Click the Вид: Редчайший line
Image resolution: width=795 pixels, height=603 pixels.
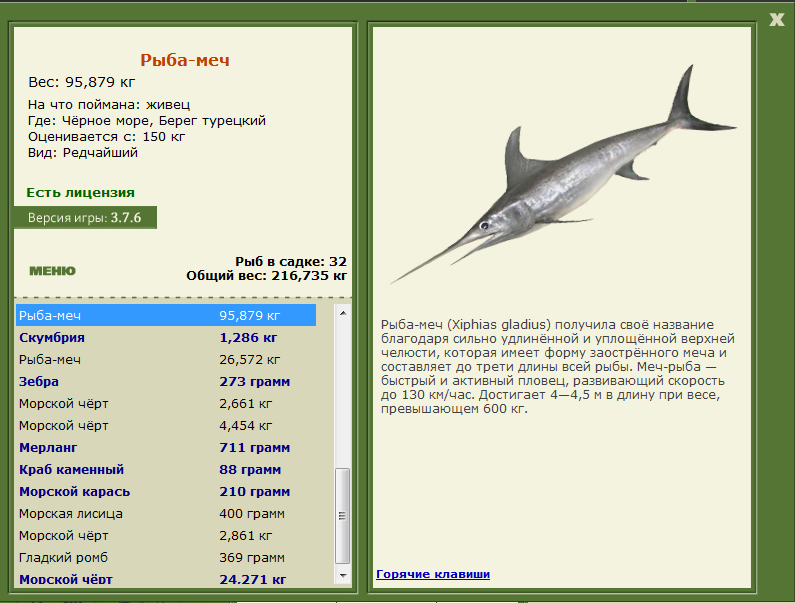(x=83, y=153)
